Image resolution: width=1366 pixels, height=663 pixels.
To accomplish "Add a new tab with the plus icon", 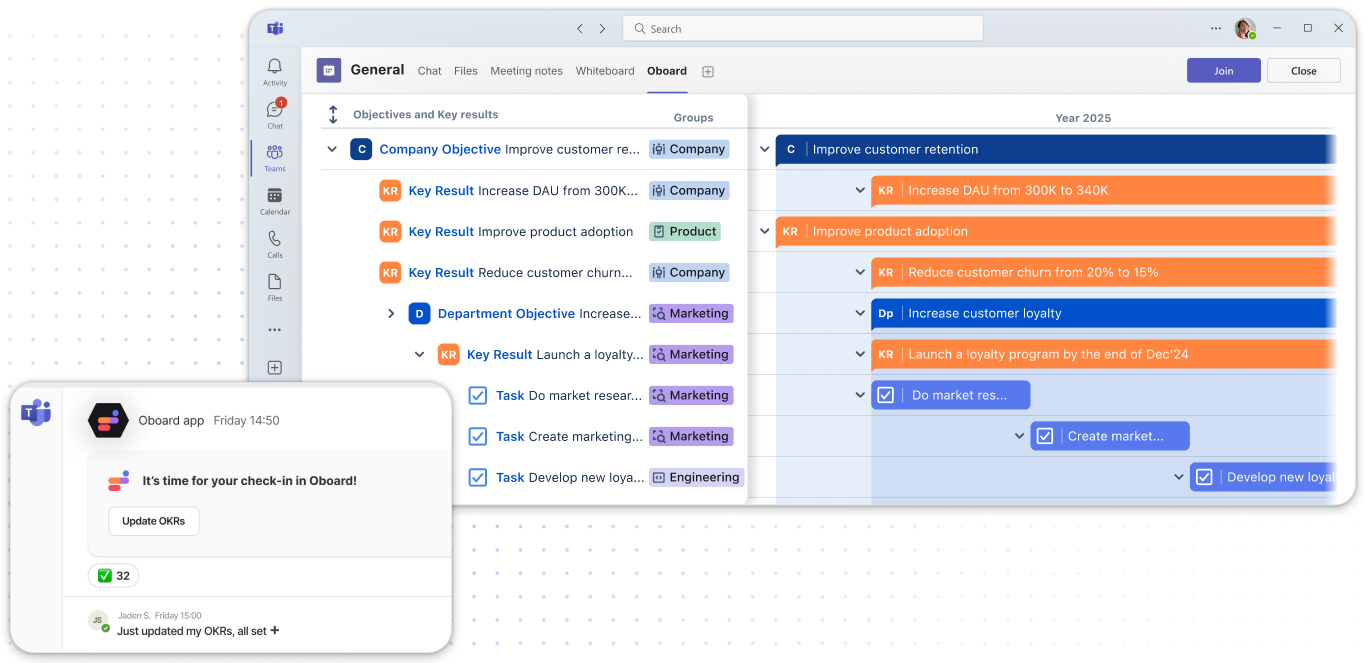I will (x=708, y=71).
